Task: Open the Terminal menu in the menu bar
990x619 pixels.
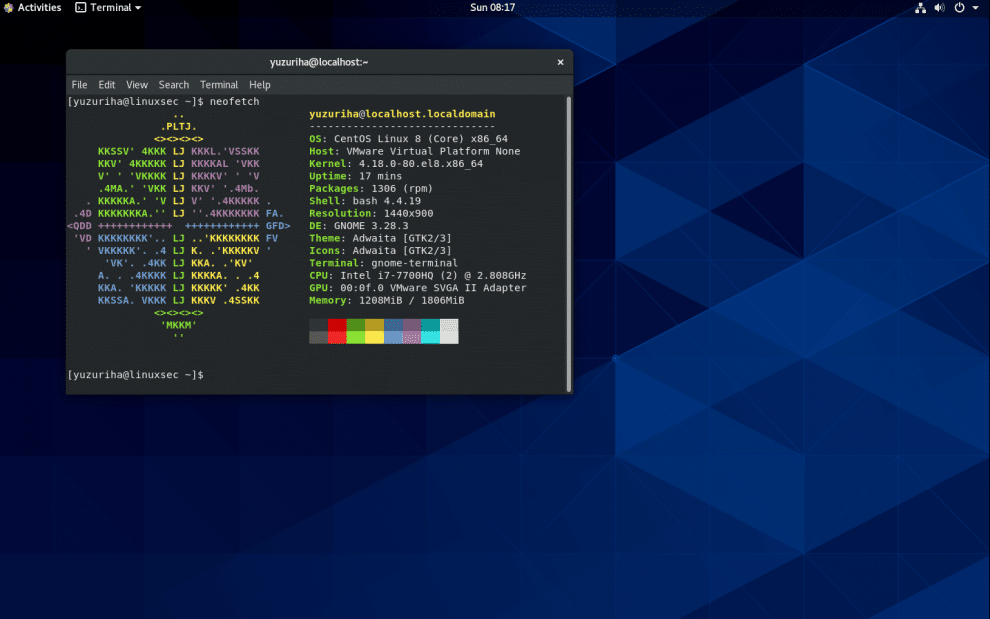Action: point(219,85)
